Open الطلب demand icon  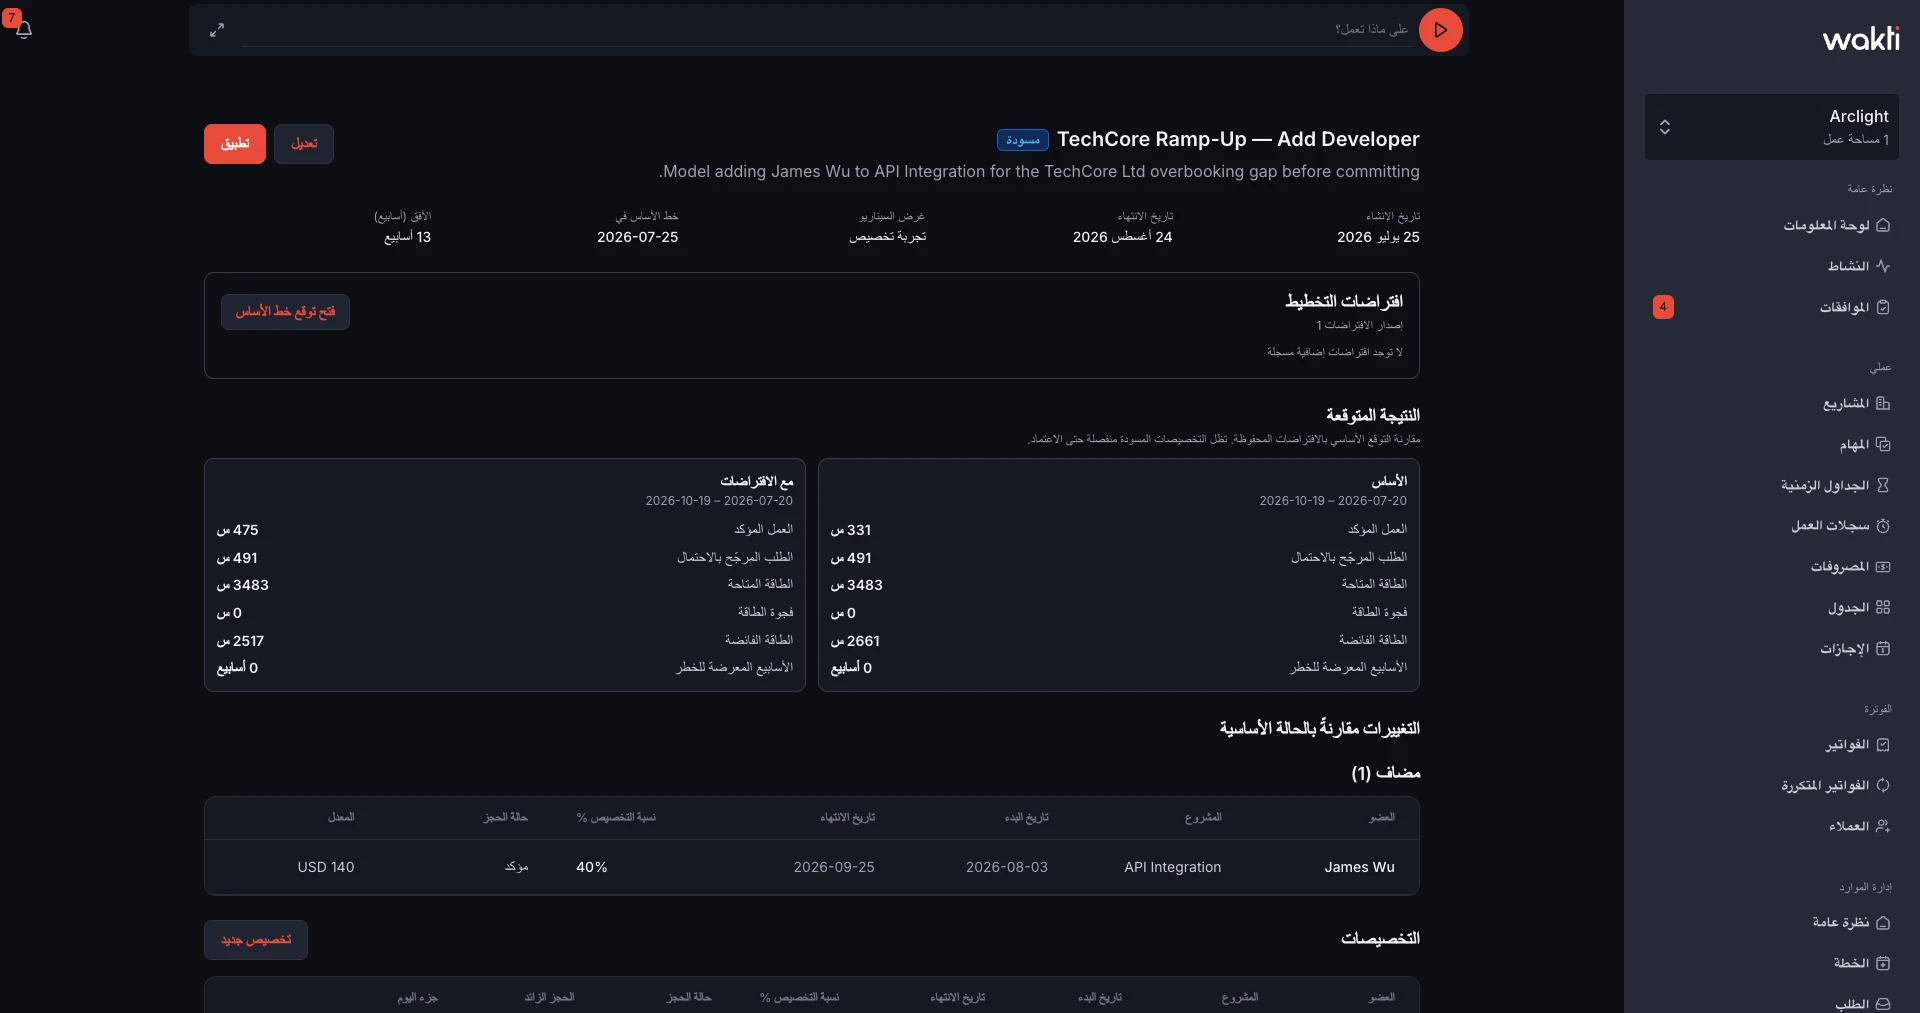[x=1883, y=1003]
